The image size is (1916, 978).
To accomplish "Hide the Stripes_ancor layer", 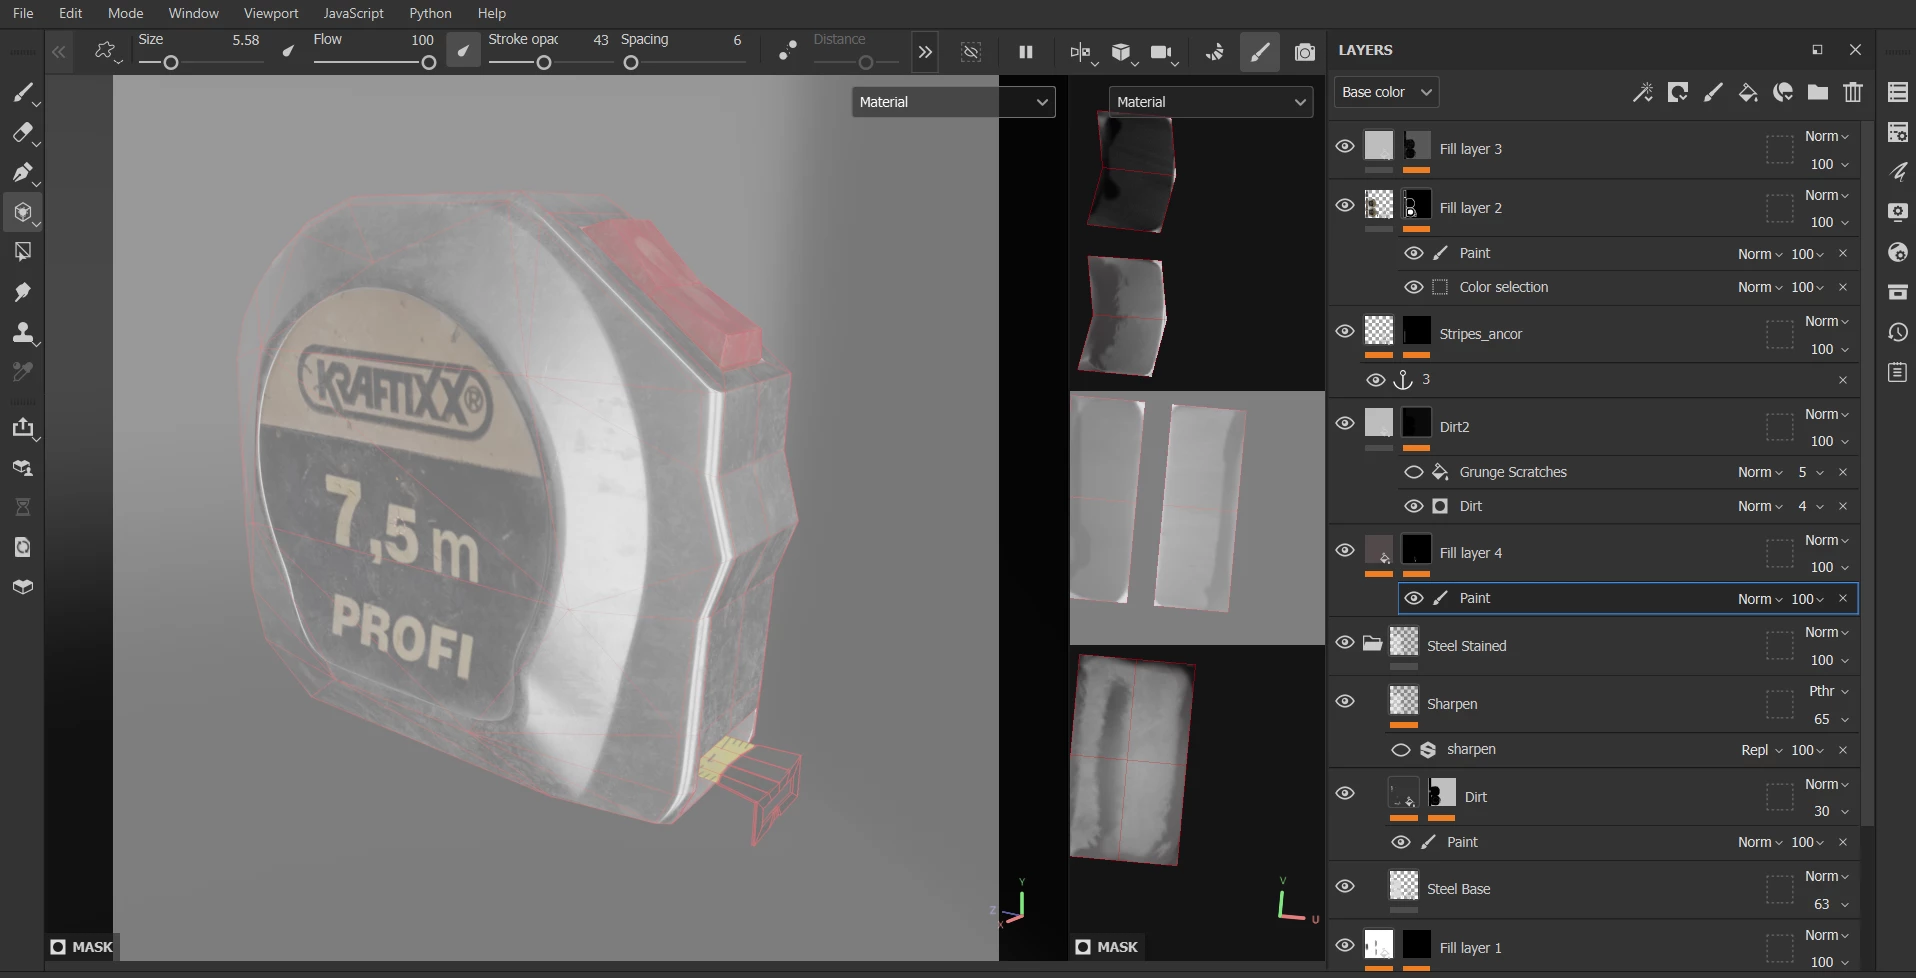I will 1345,331.
